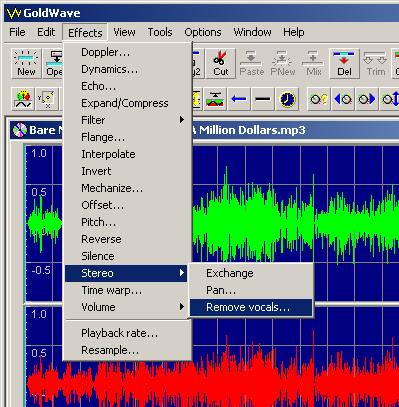Close the open Effects menu
Image resolution: width=399 pixels, height=407 pixels.
click(x=85, y=33)
